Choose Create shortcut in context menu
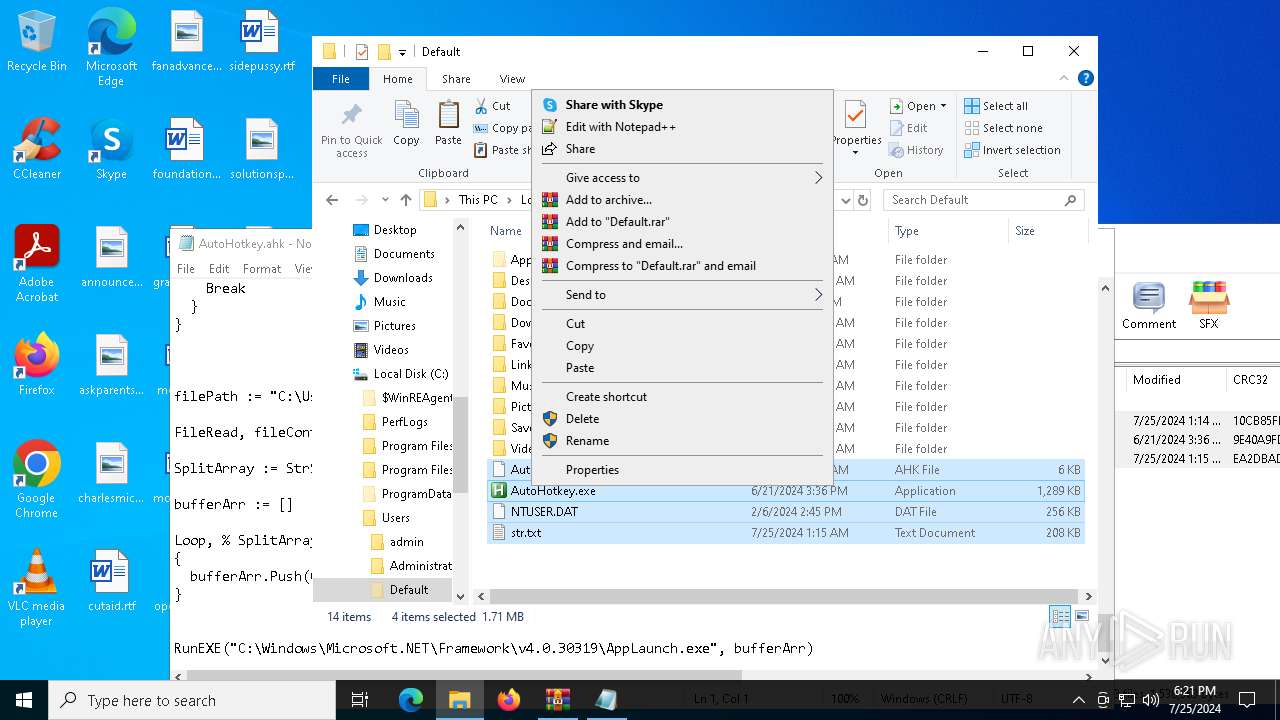This screenshot has width=1280, height=720. click(x=682, y=397)
